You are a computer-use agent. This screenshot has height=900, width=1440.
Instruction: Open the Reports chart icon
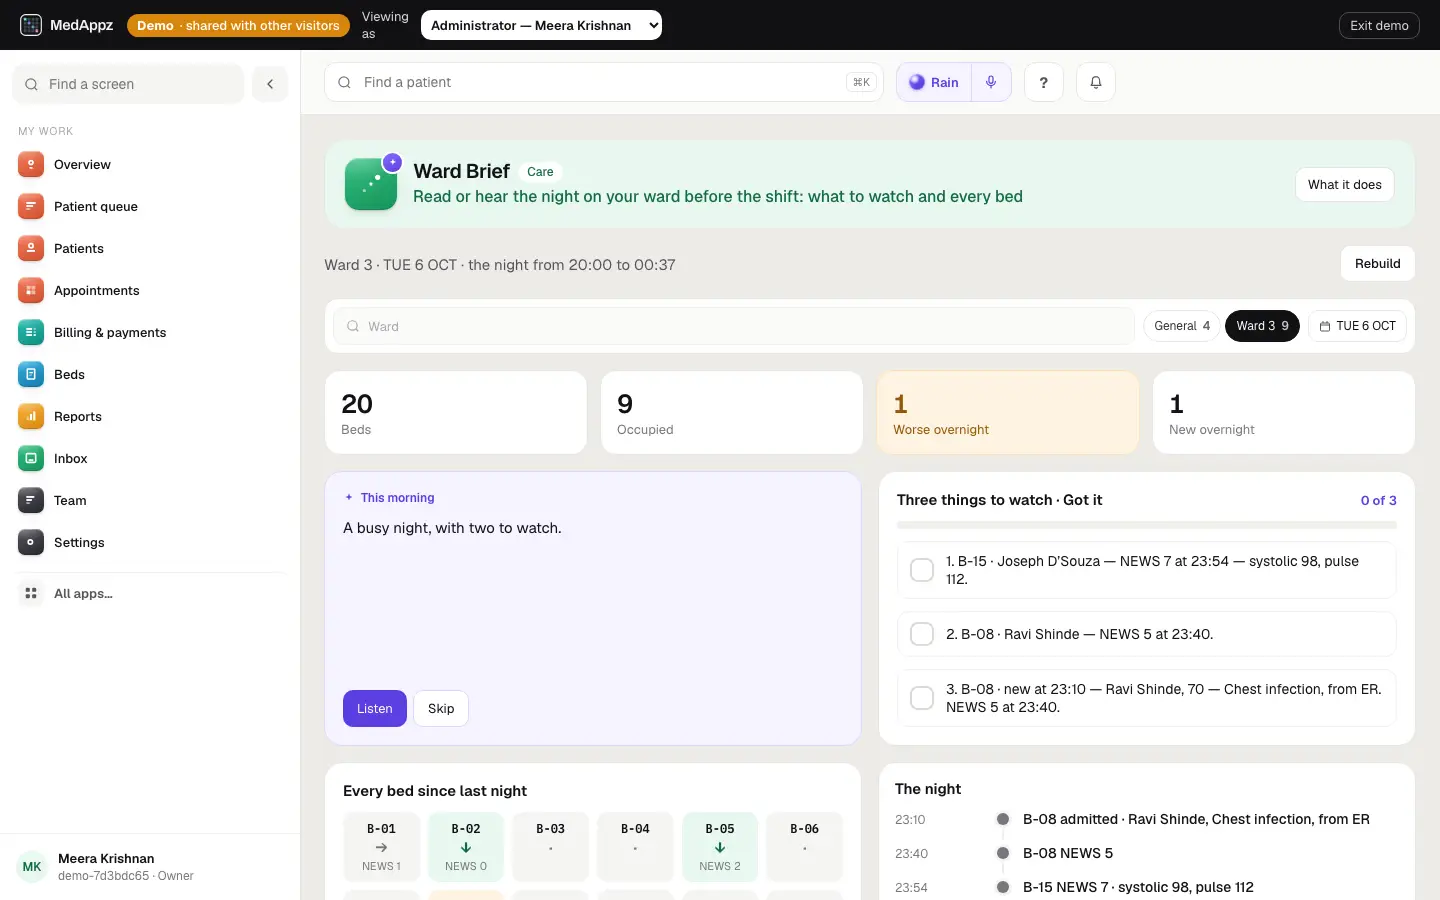pos(31,417)
